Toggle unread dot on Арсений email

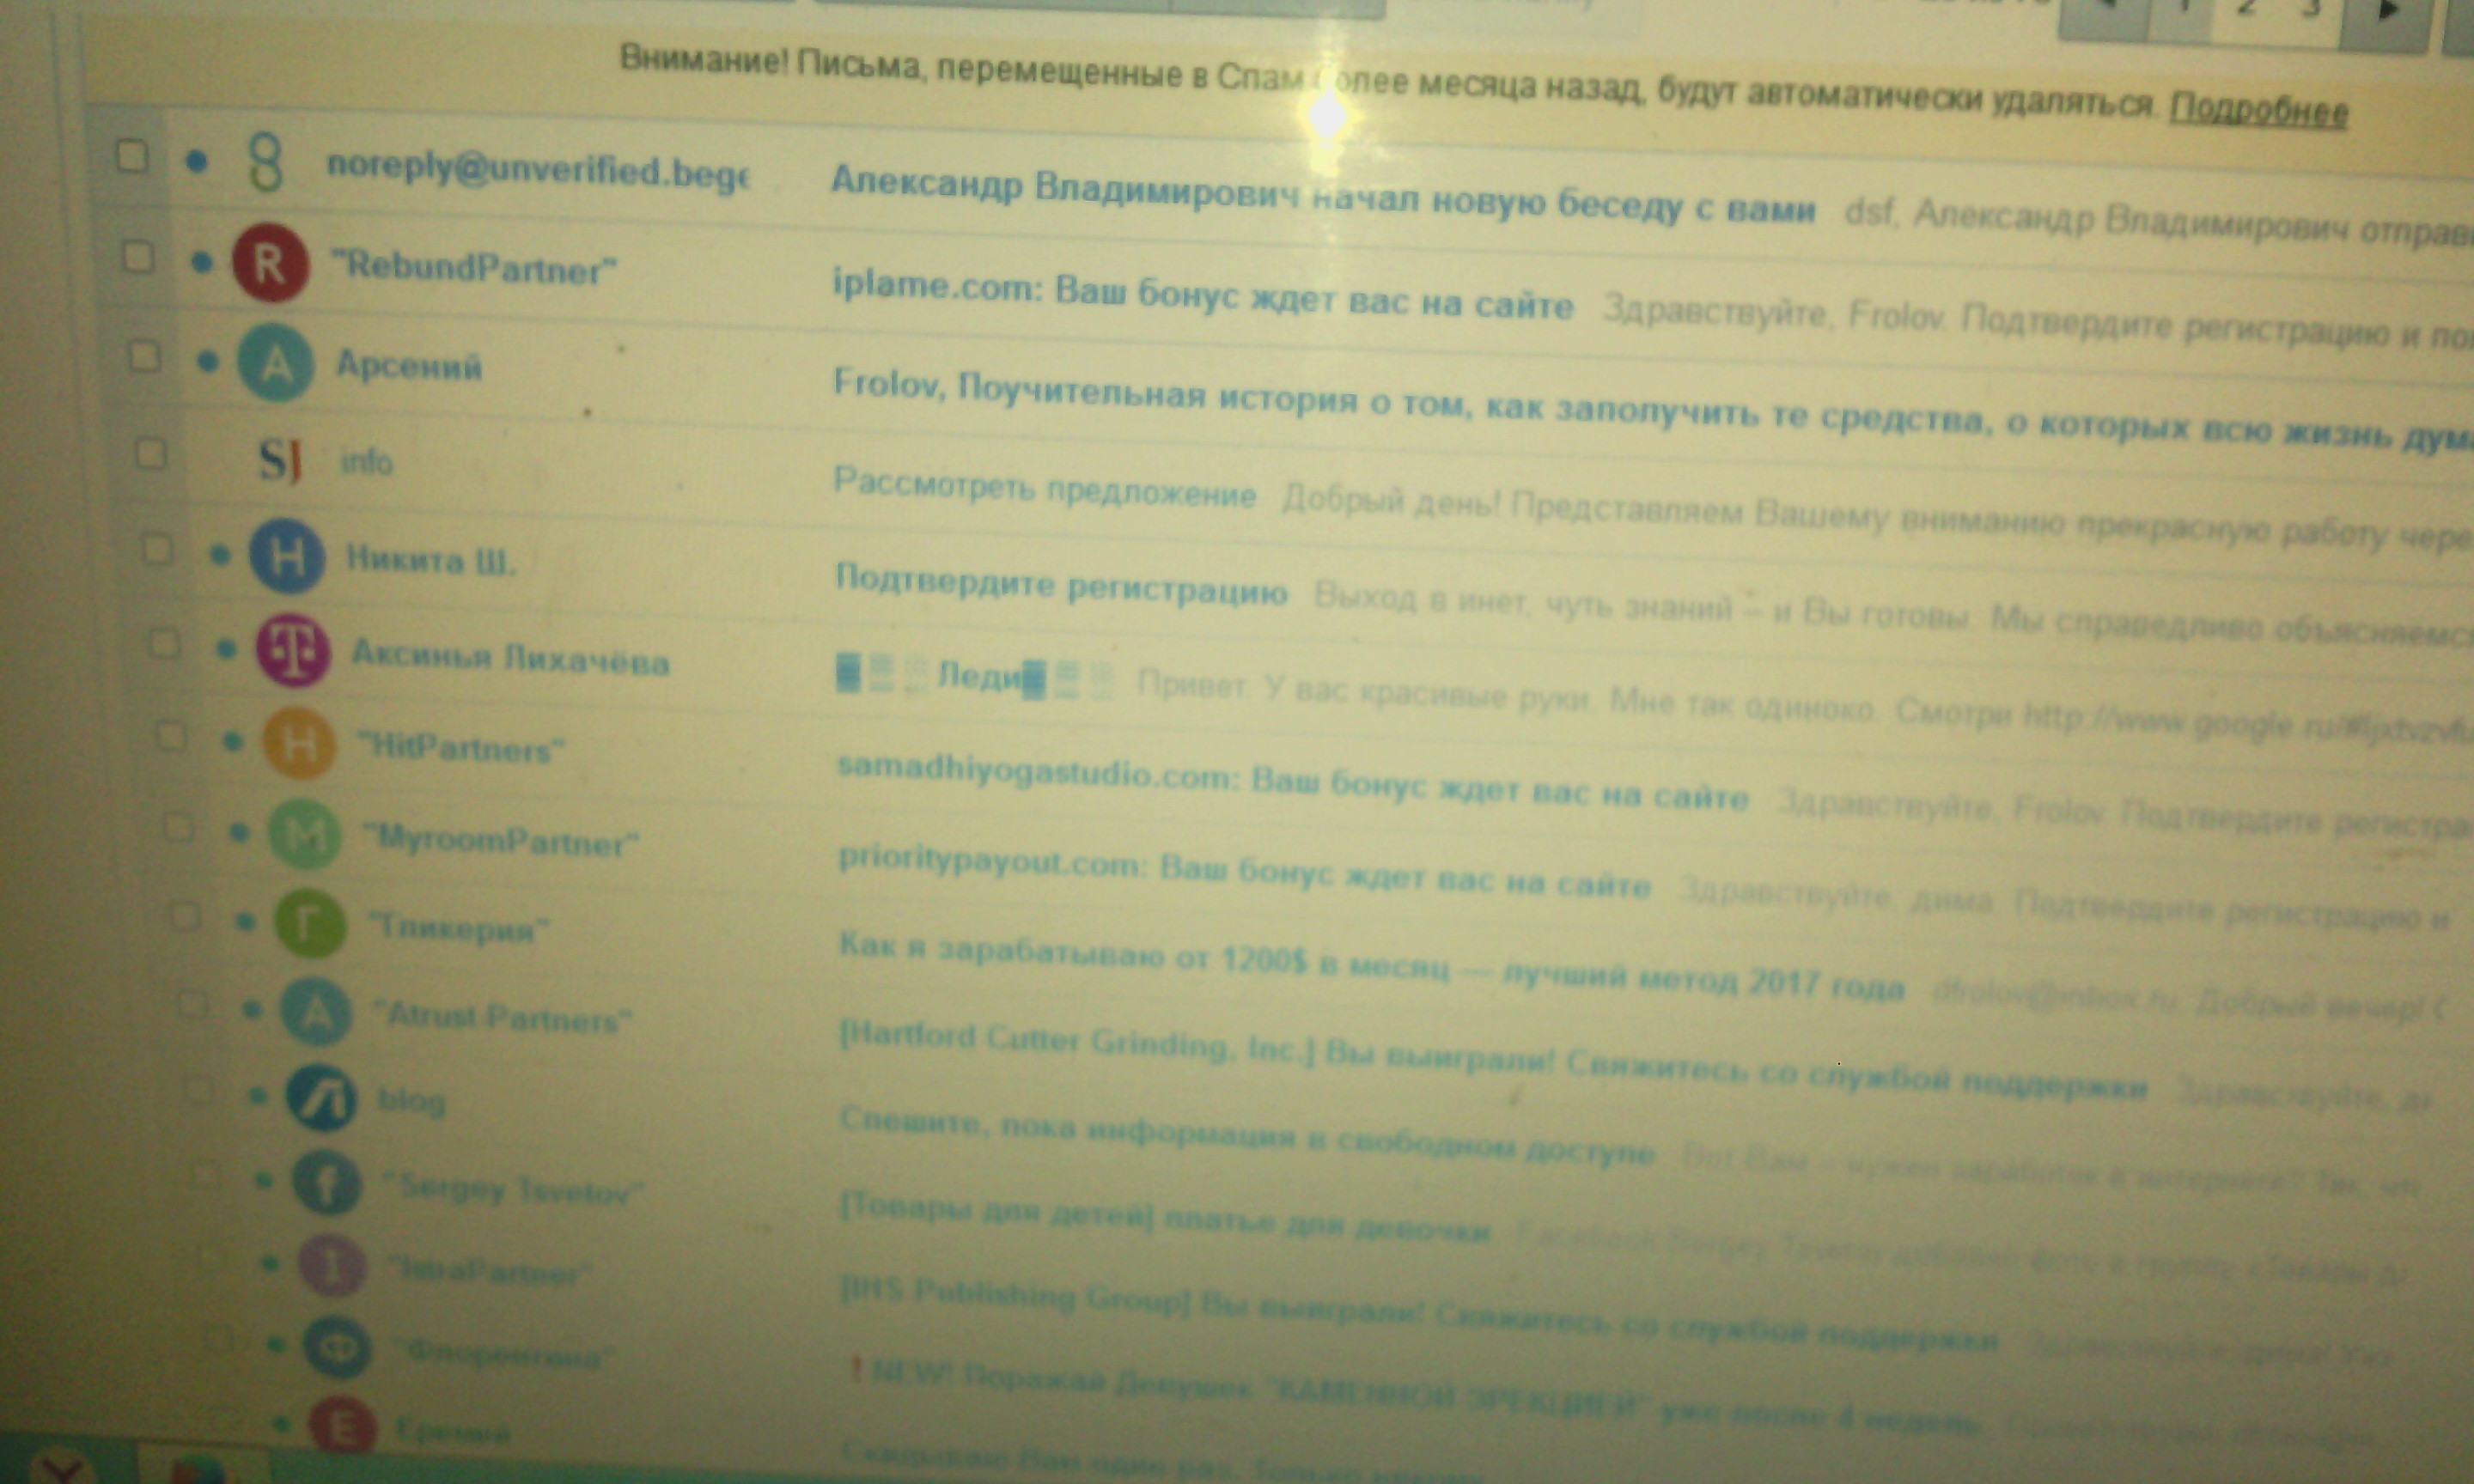[x=207, y=361]
